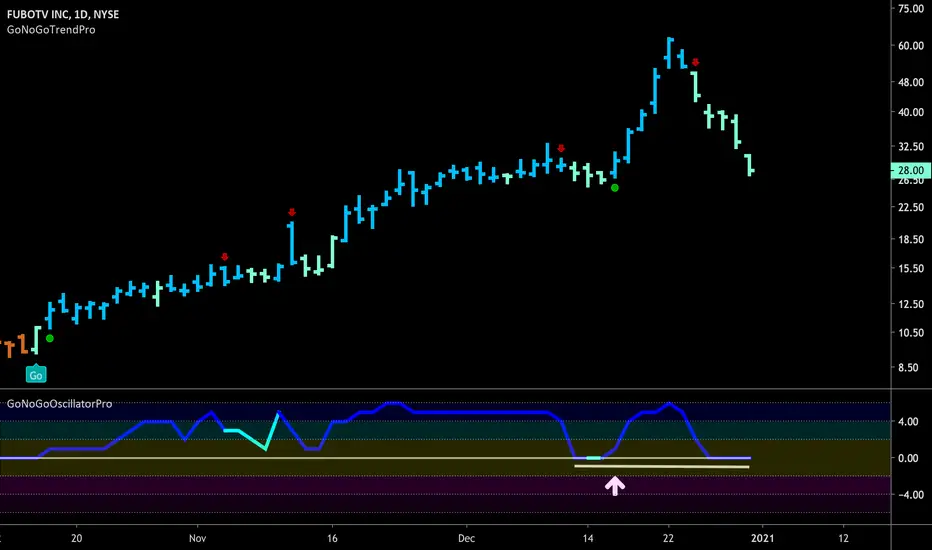This screenshot has width=932, height=550.
Task: Select the GoNoGoTrendPro indicator label
Action: pos(51,30)
